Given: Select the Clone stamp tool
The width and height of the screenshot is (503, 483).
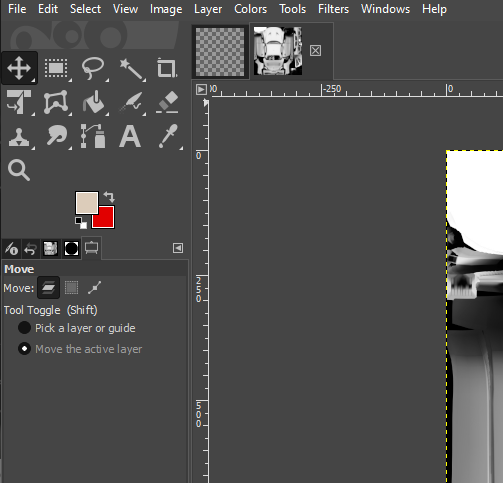Looking at the screenshot, I should [x=19, y=136].
